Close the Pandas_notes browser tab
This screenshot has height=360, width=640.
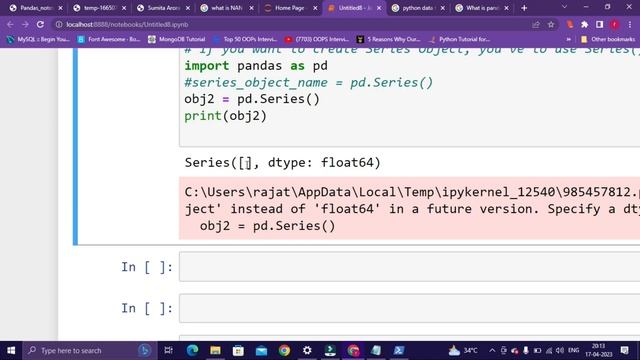(60, 8)
